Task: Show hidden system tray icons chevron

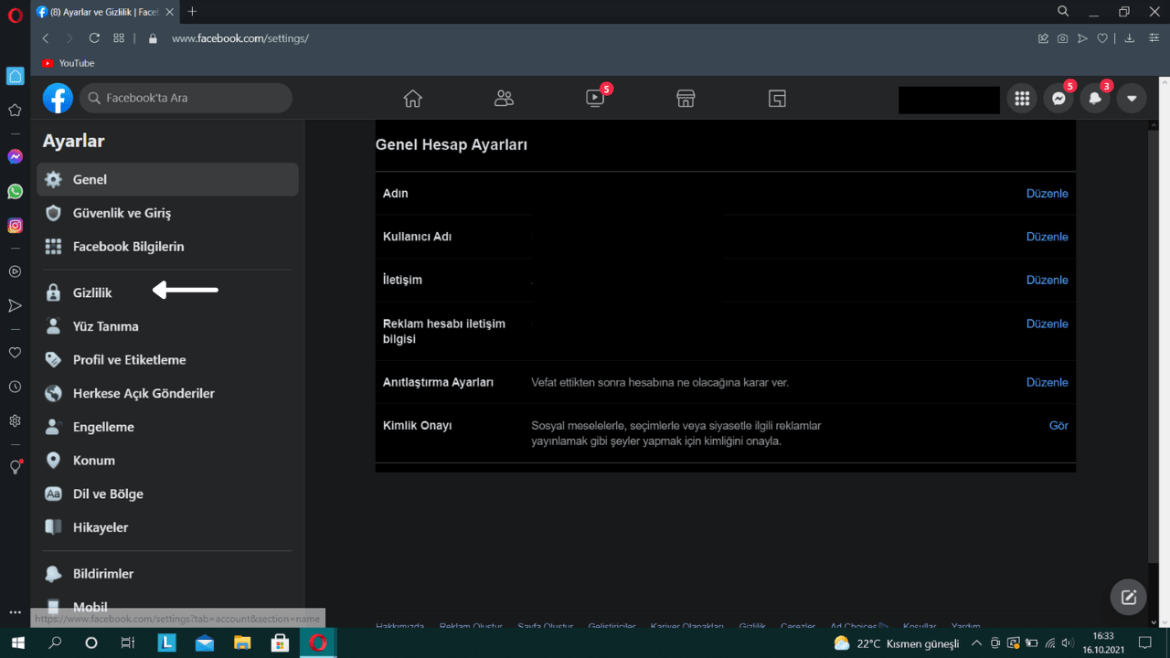Action: [976, 643]
